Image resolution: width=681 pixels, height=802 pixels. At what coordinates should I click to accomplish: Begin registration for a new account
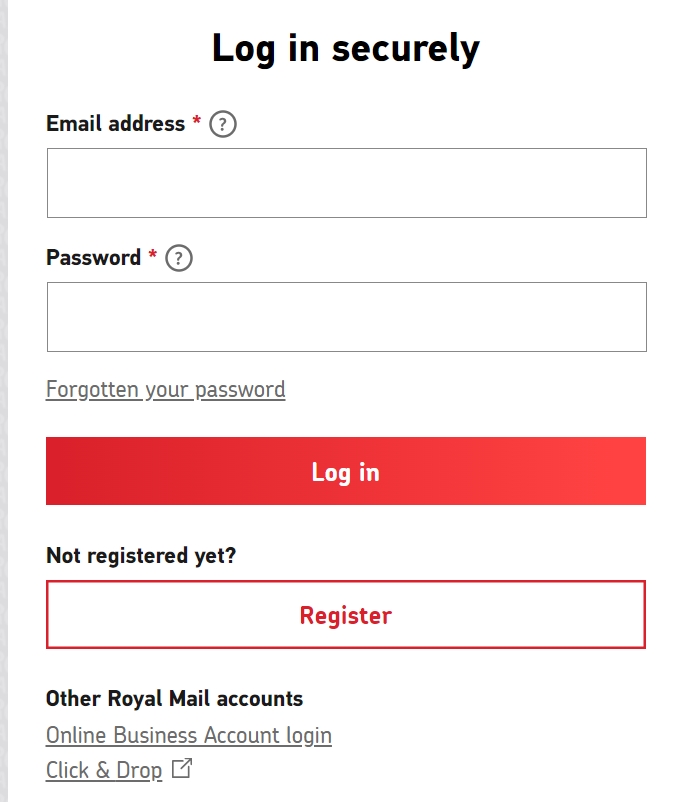point(345,614)
